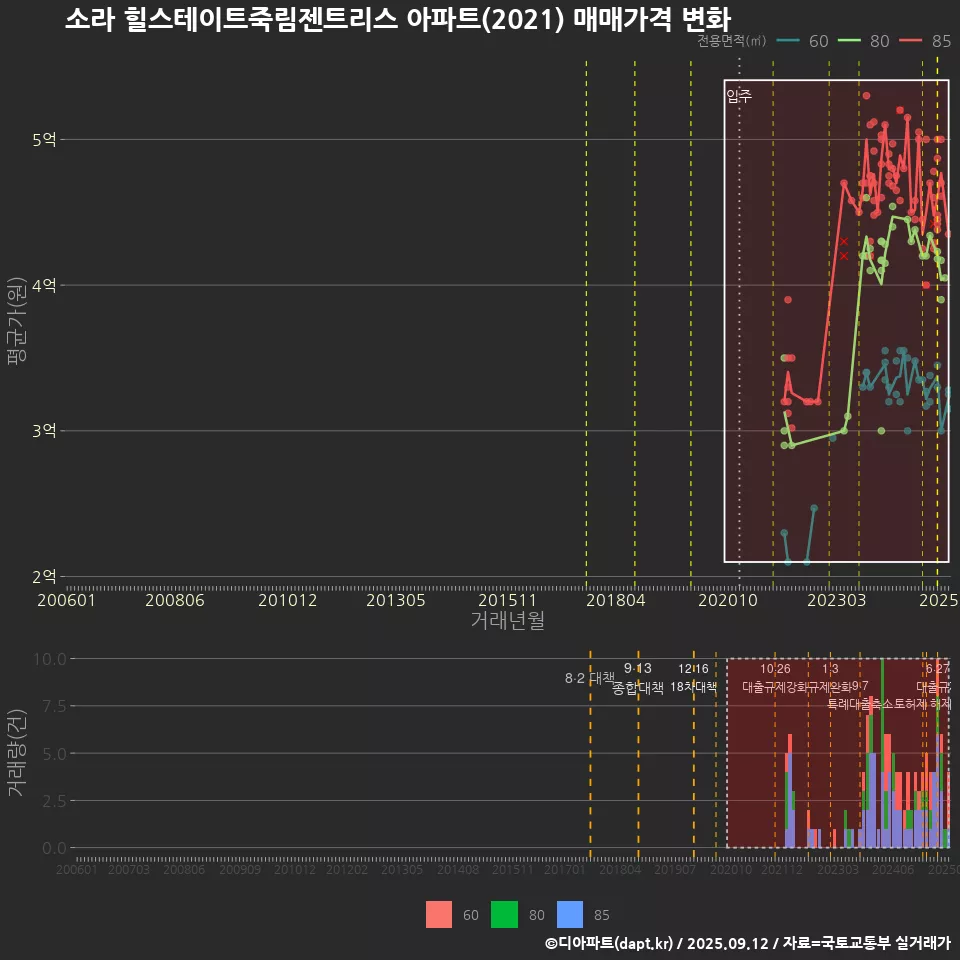Image resolution: width=960 pixels, height=960 pixels.
Task: Click the '평균가(원)' y-axis title
Action: (17, 321)
